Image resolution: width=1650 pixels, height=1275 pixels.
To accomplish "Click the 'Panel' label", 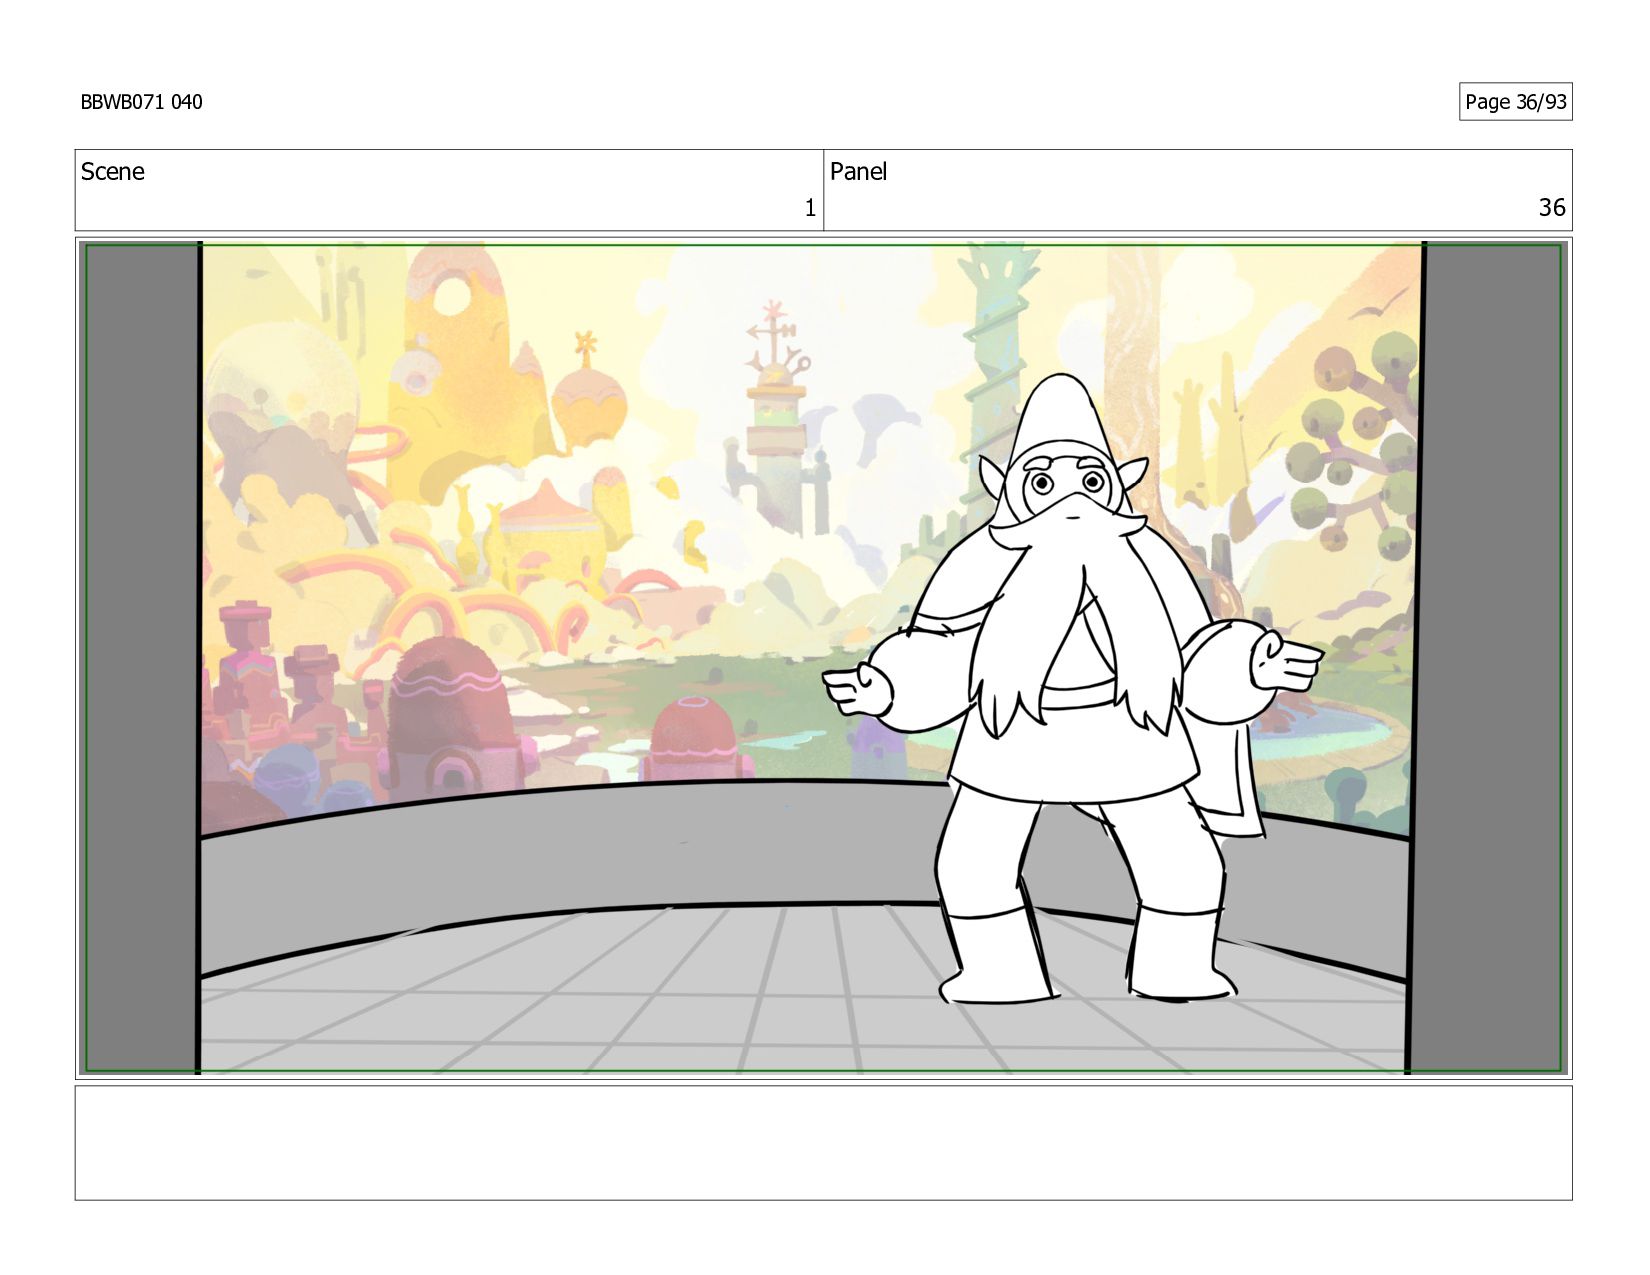I will [858, 172].
